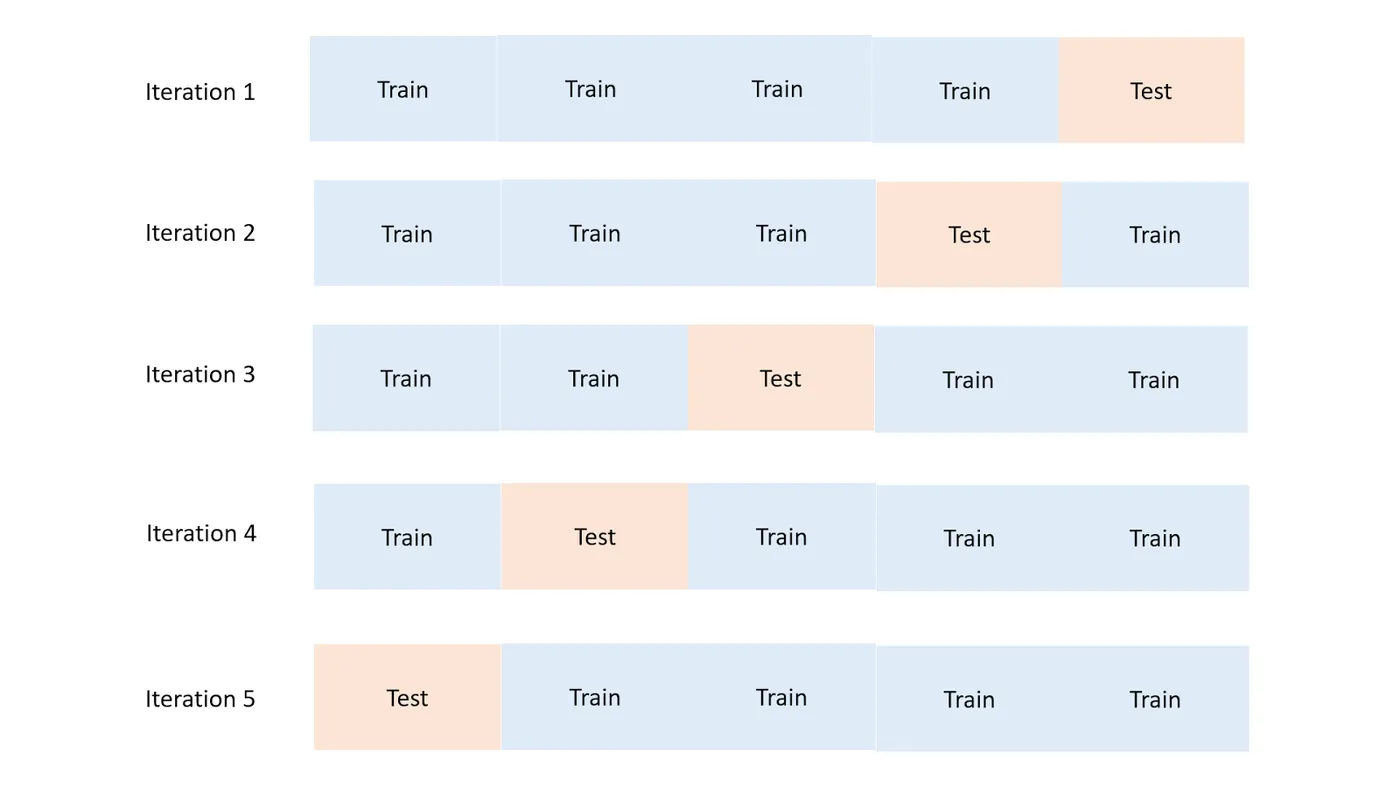Select the Test block in Iteration 2

(x=969, y=234)
